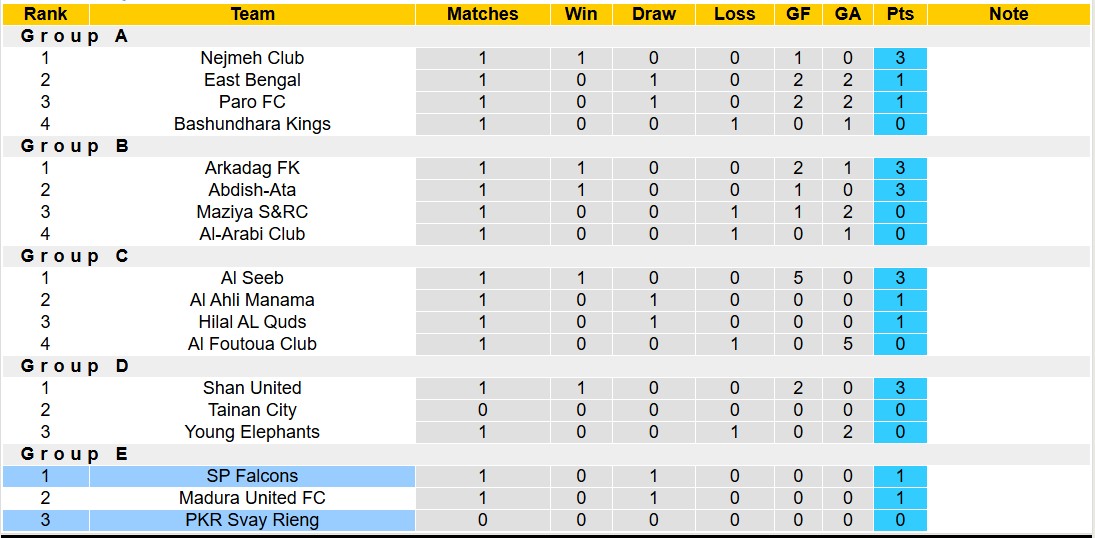Click the Group C section header

(75, 256)
